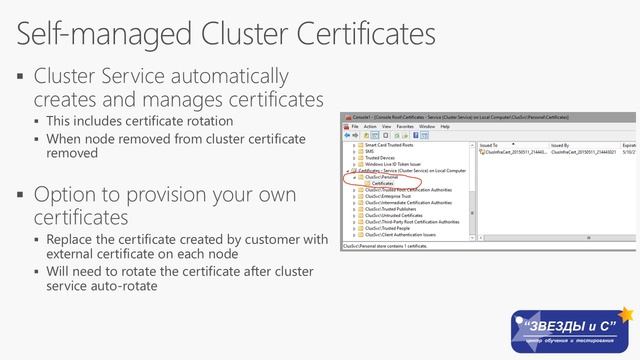Click the Console1 window title bar
Screen dimensions: 640x360
tap(488, 117)
